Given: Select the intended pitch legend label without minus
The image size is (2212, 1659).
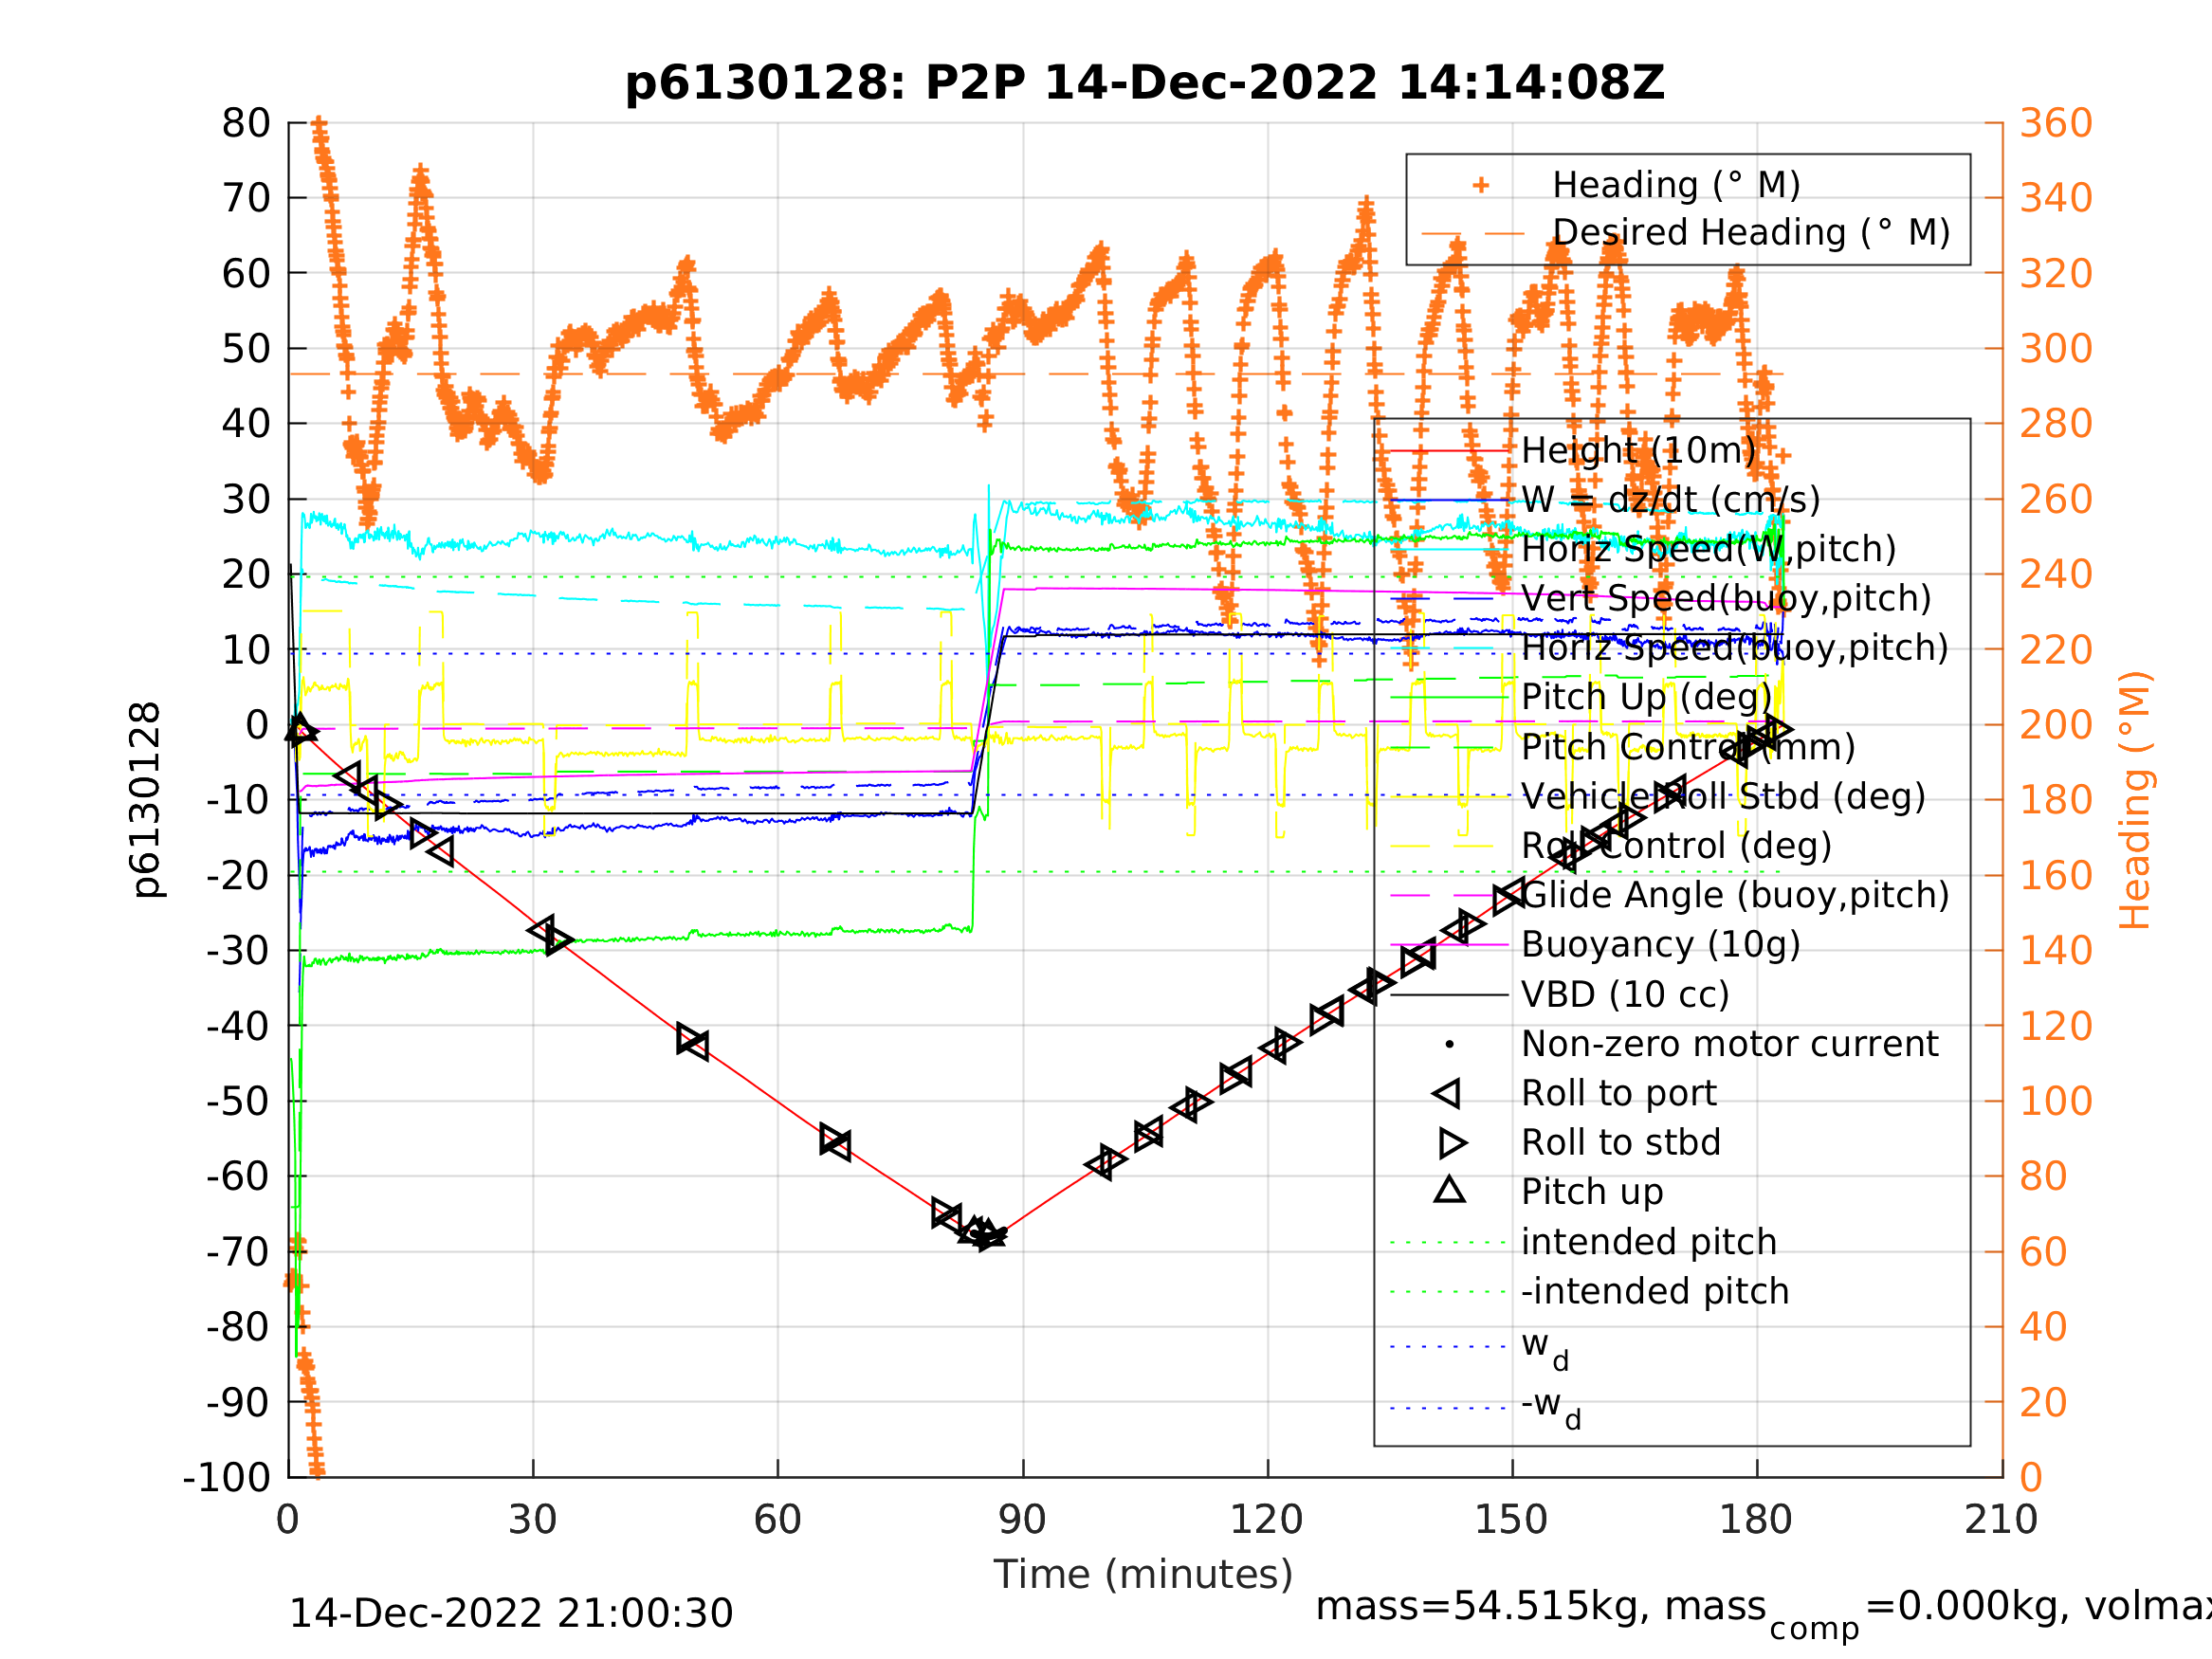Looking at the screenshot, I should [1649, 1242].
